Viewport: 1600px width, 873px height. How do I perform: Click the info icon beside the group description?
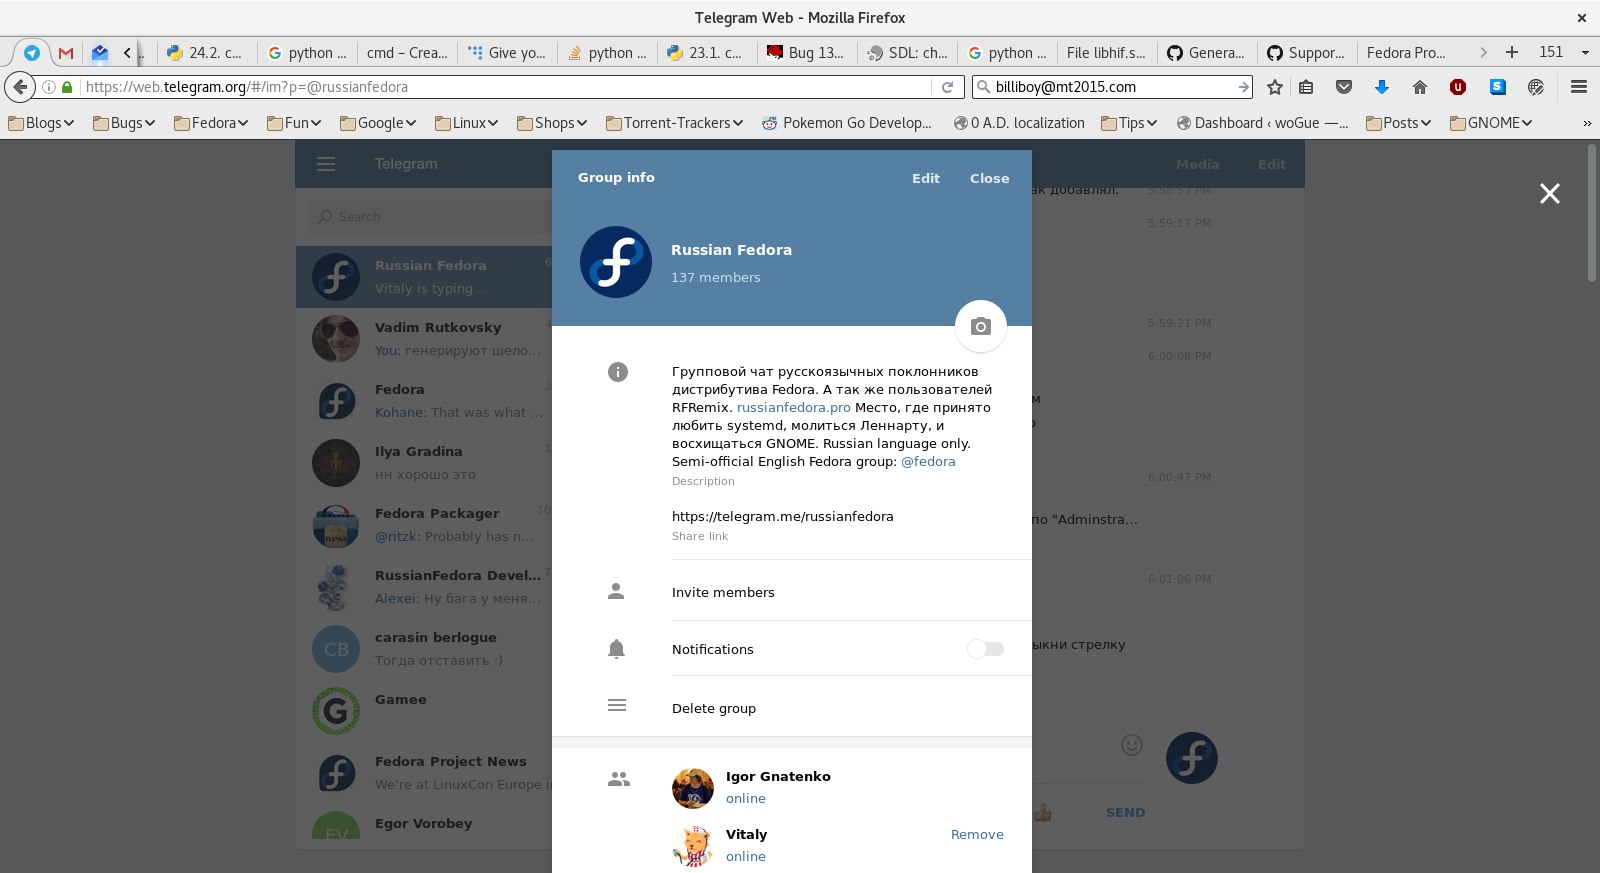point(618,372)
